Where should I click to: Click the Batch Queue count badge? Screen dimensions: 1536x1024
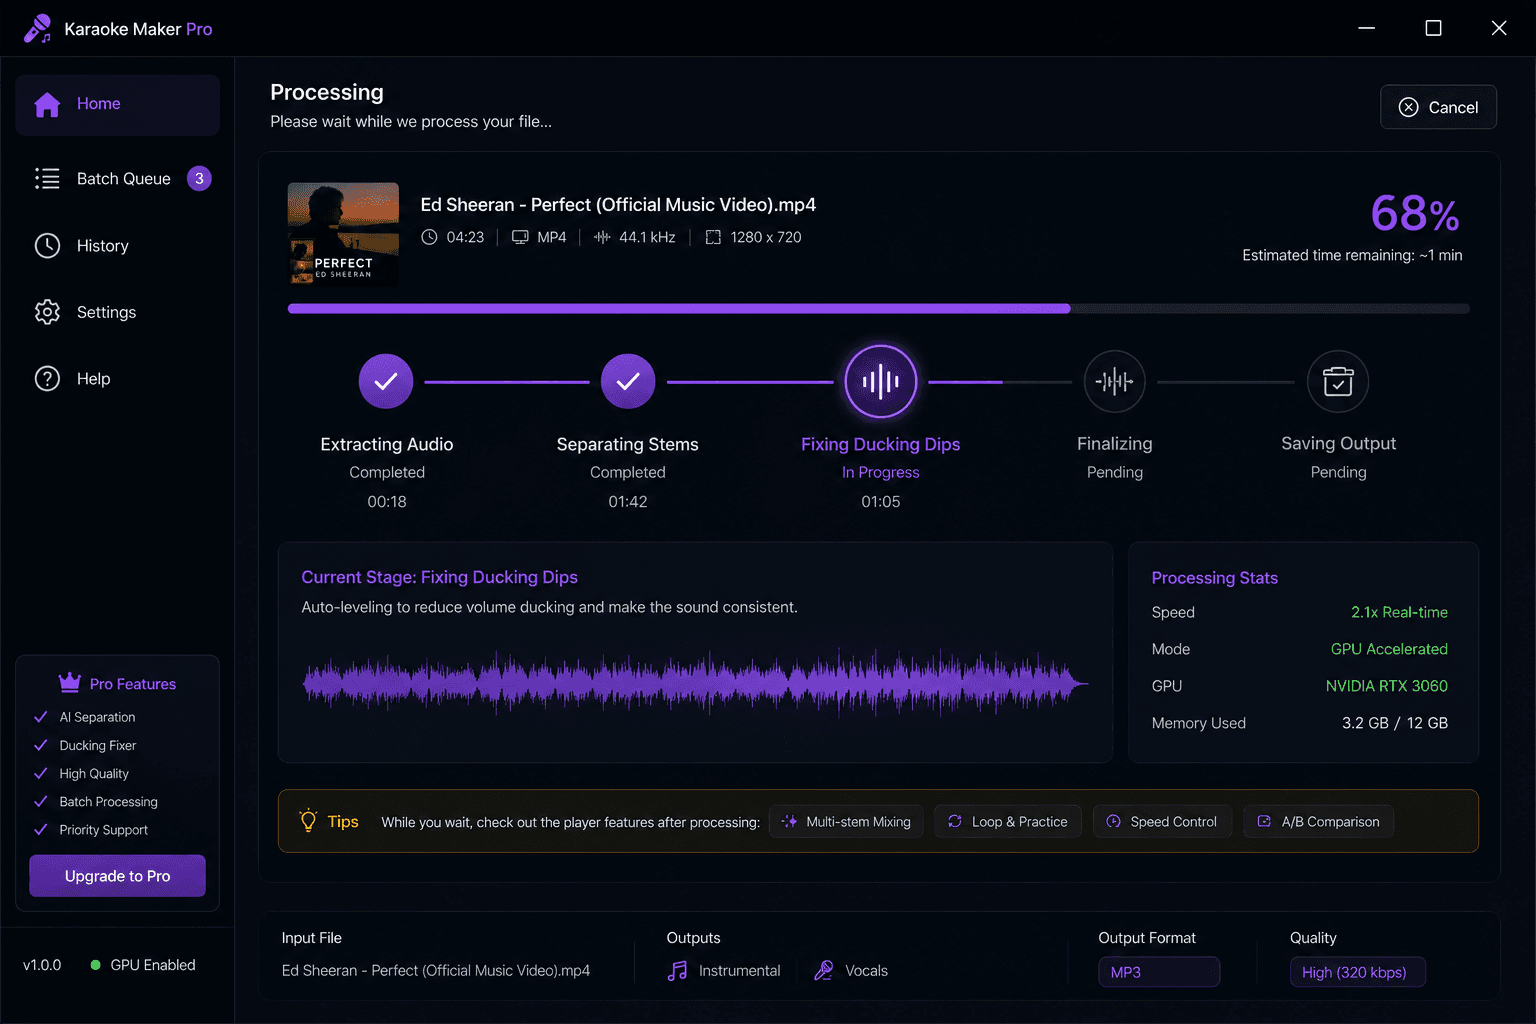(x=199, y=179)
